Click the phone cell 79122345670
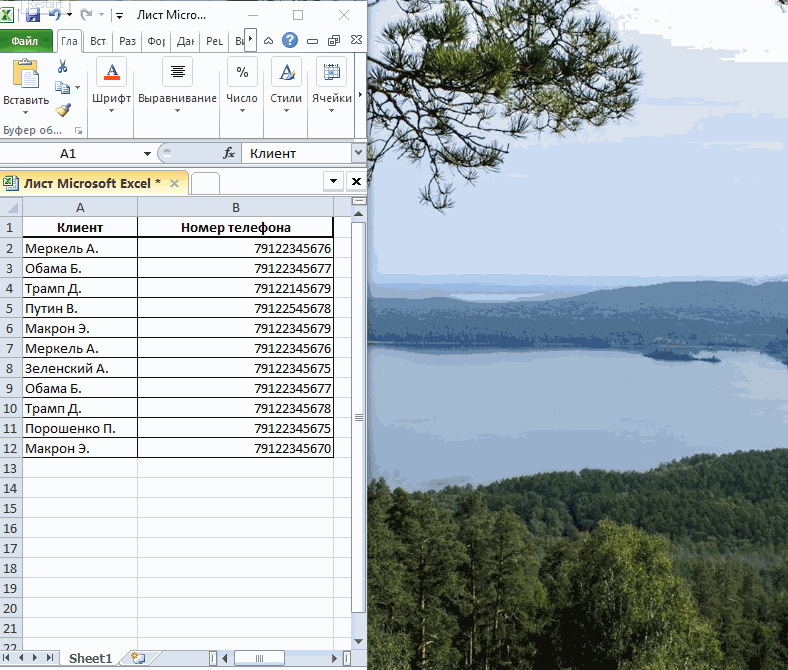This screenshot has width=788, height=670. 236,448
